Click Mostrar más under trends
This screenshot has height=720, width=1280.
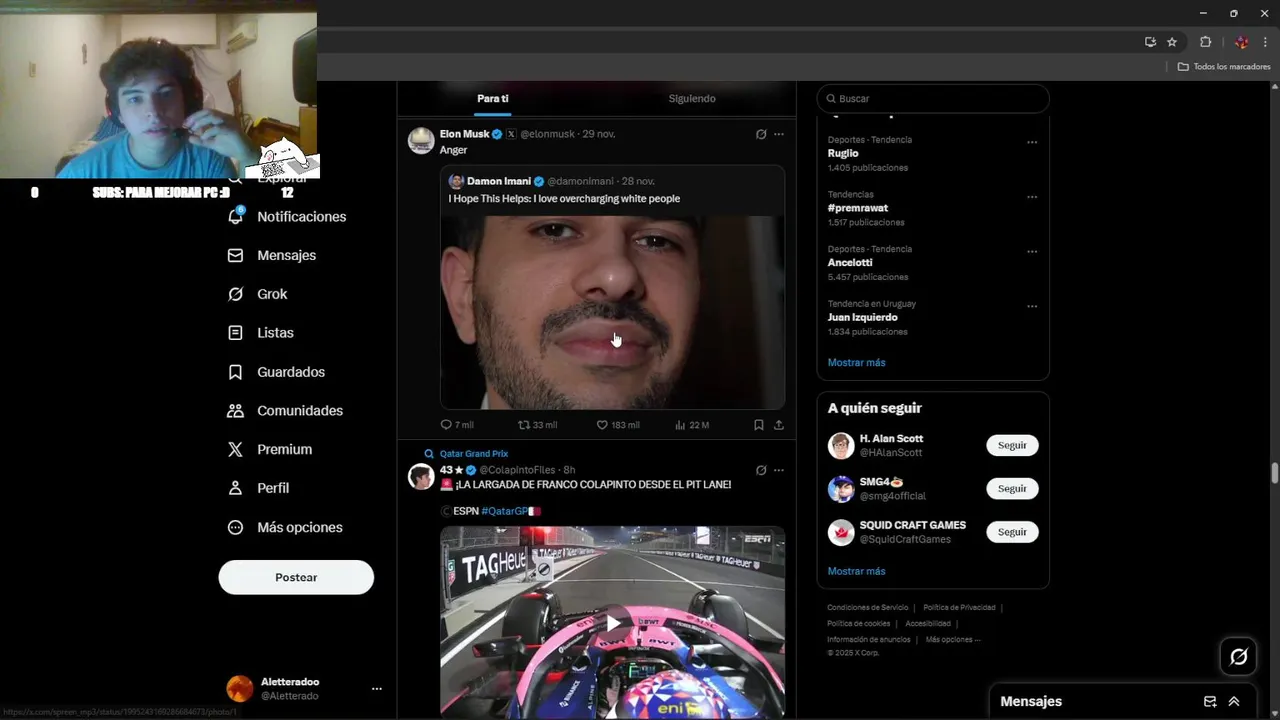pyautogui.click(x=857, y=363)
